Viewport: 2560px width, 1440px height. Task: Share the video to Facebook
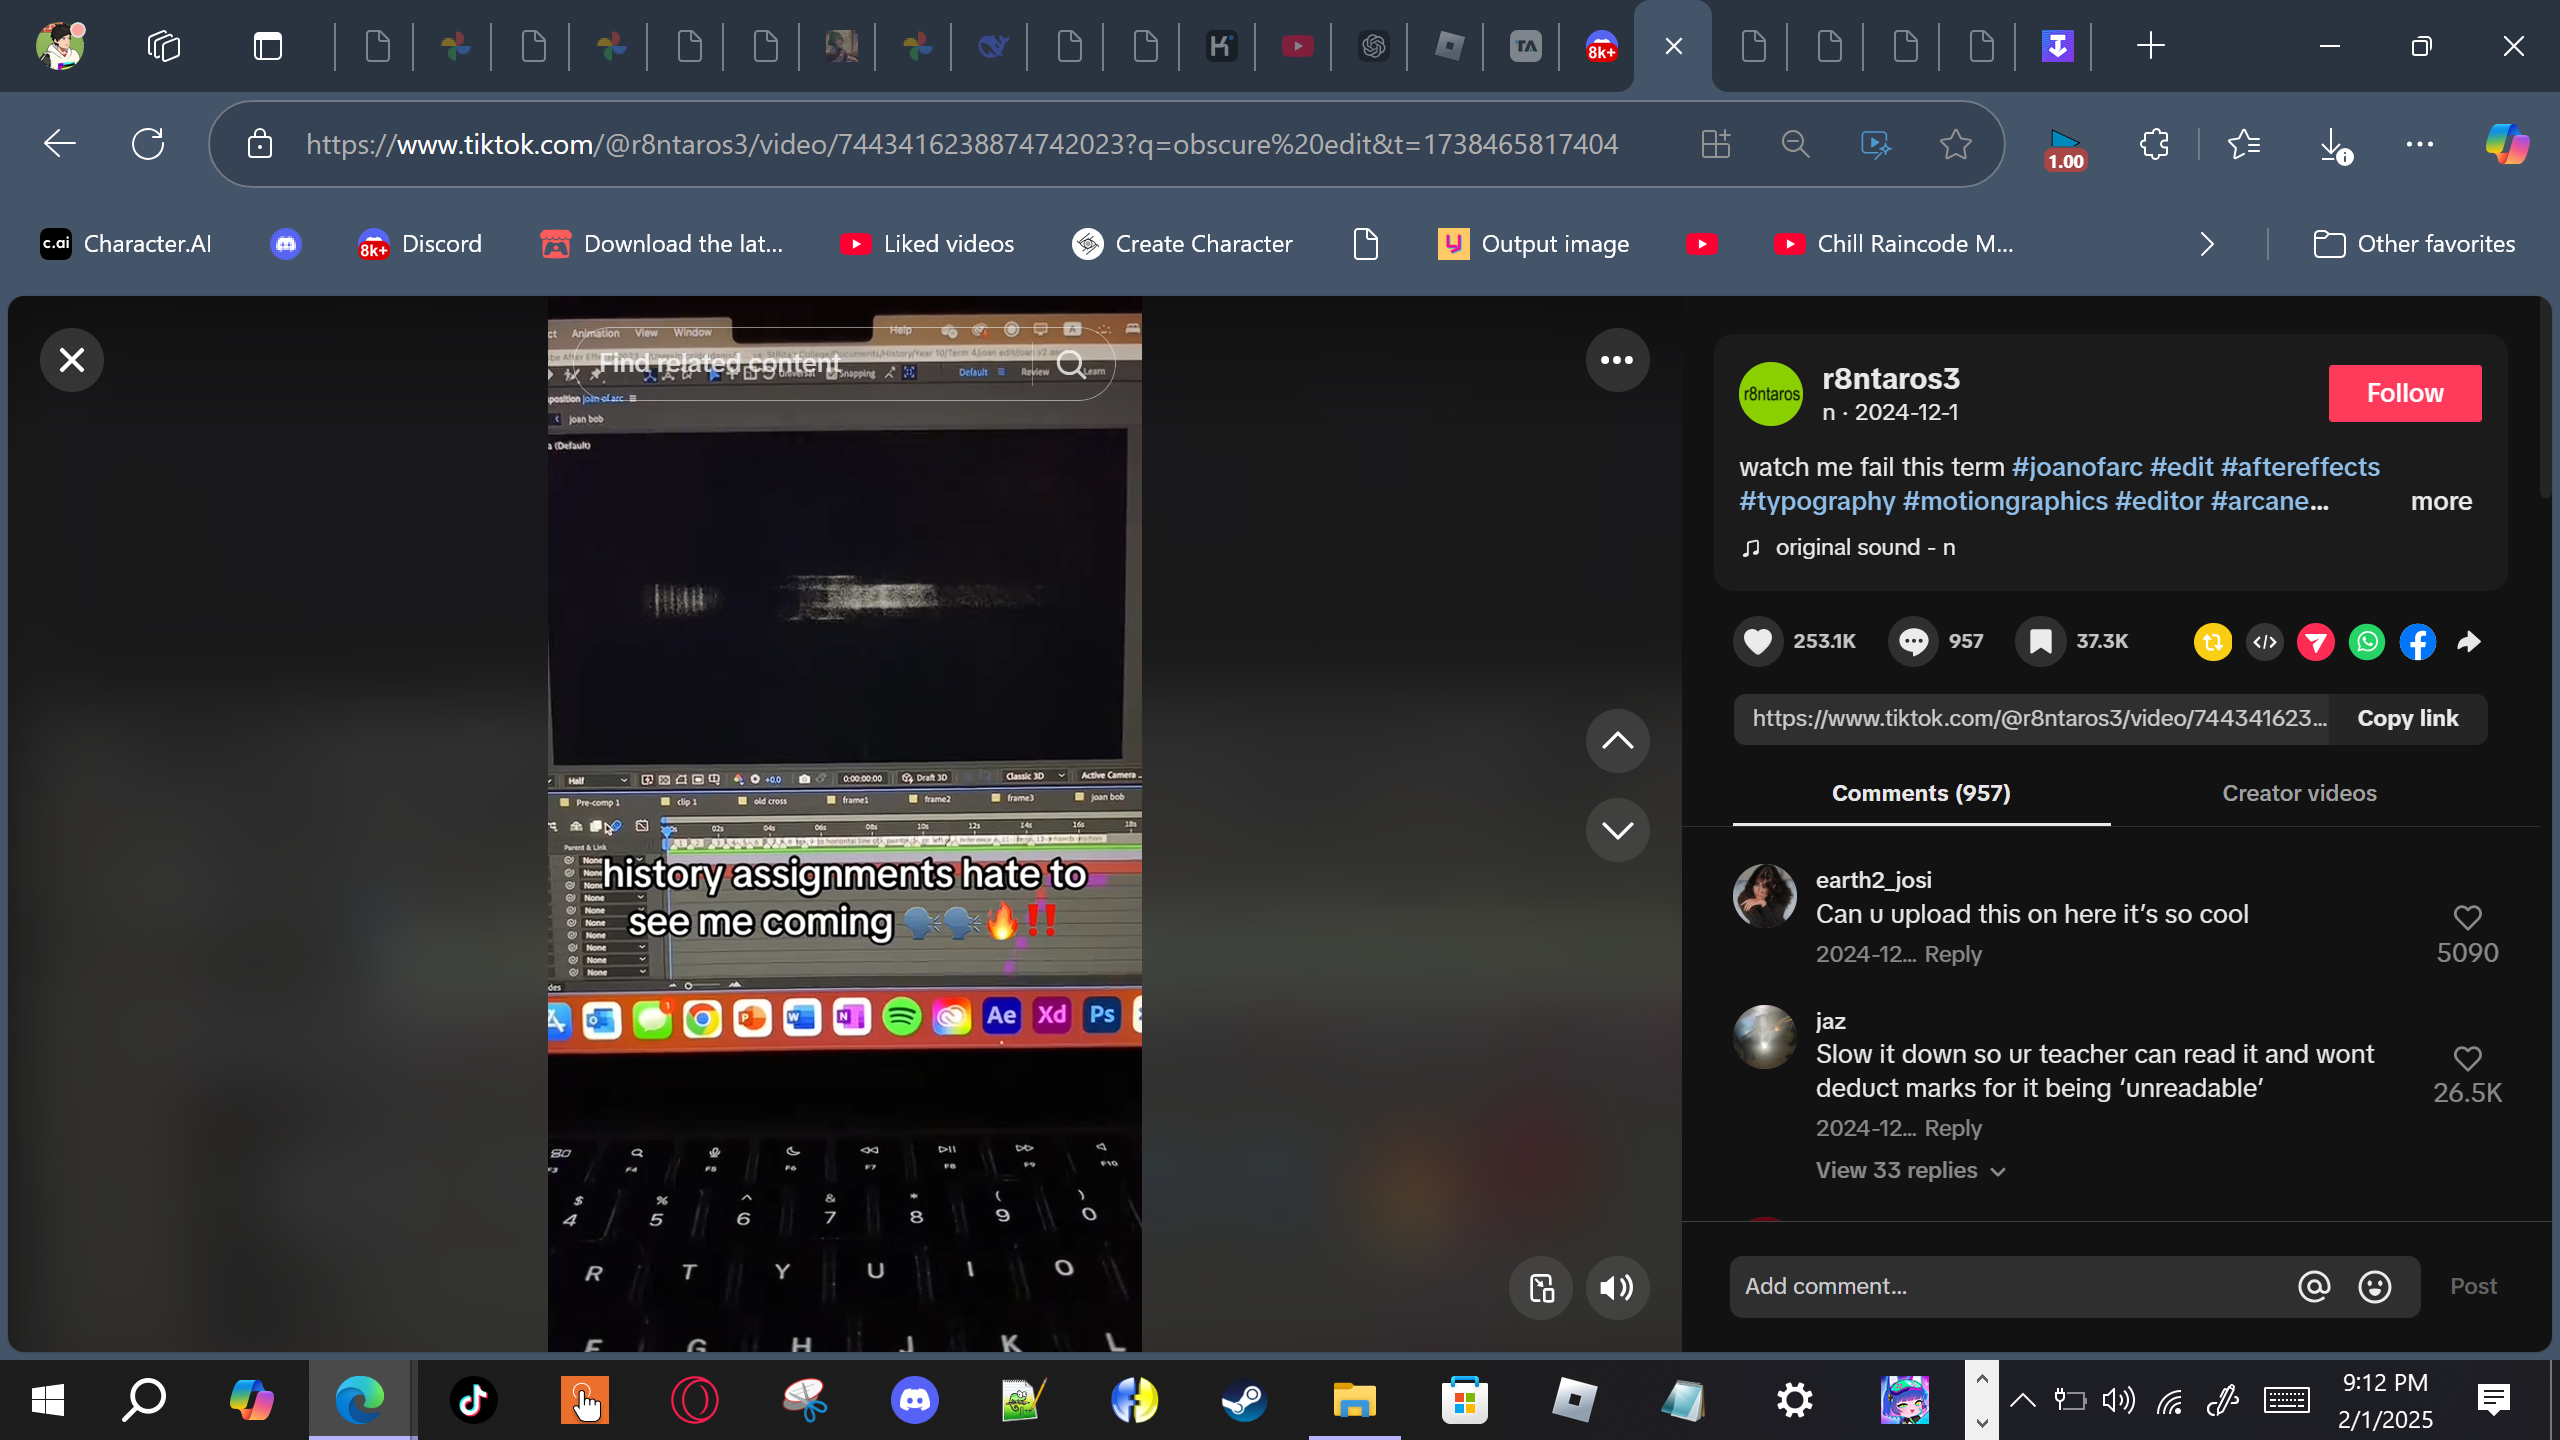tap(2418, 642)
